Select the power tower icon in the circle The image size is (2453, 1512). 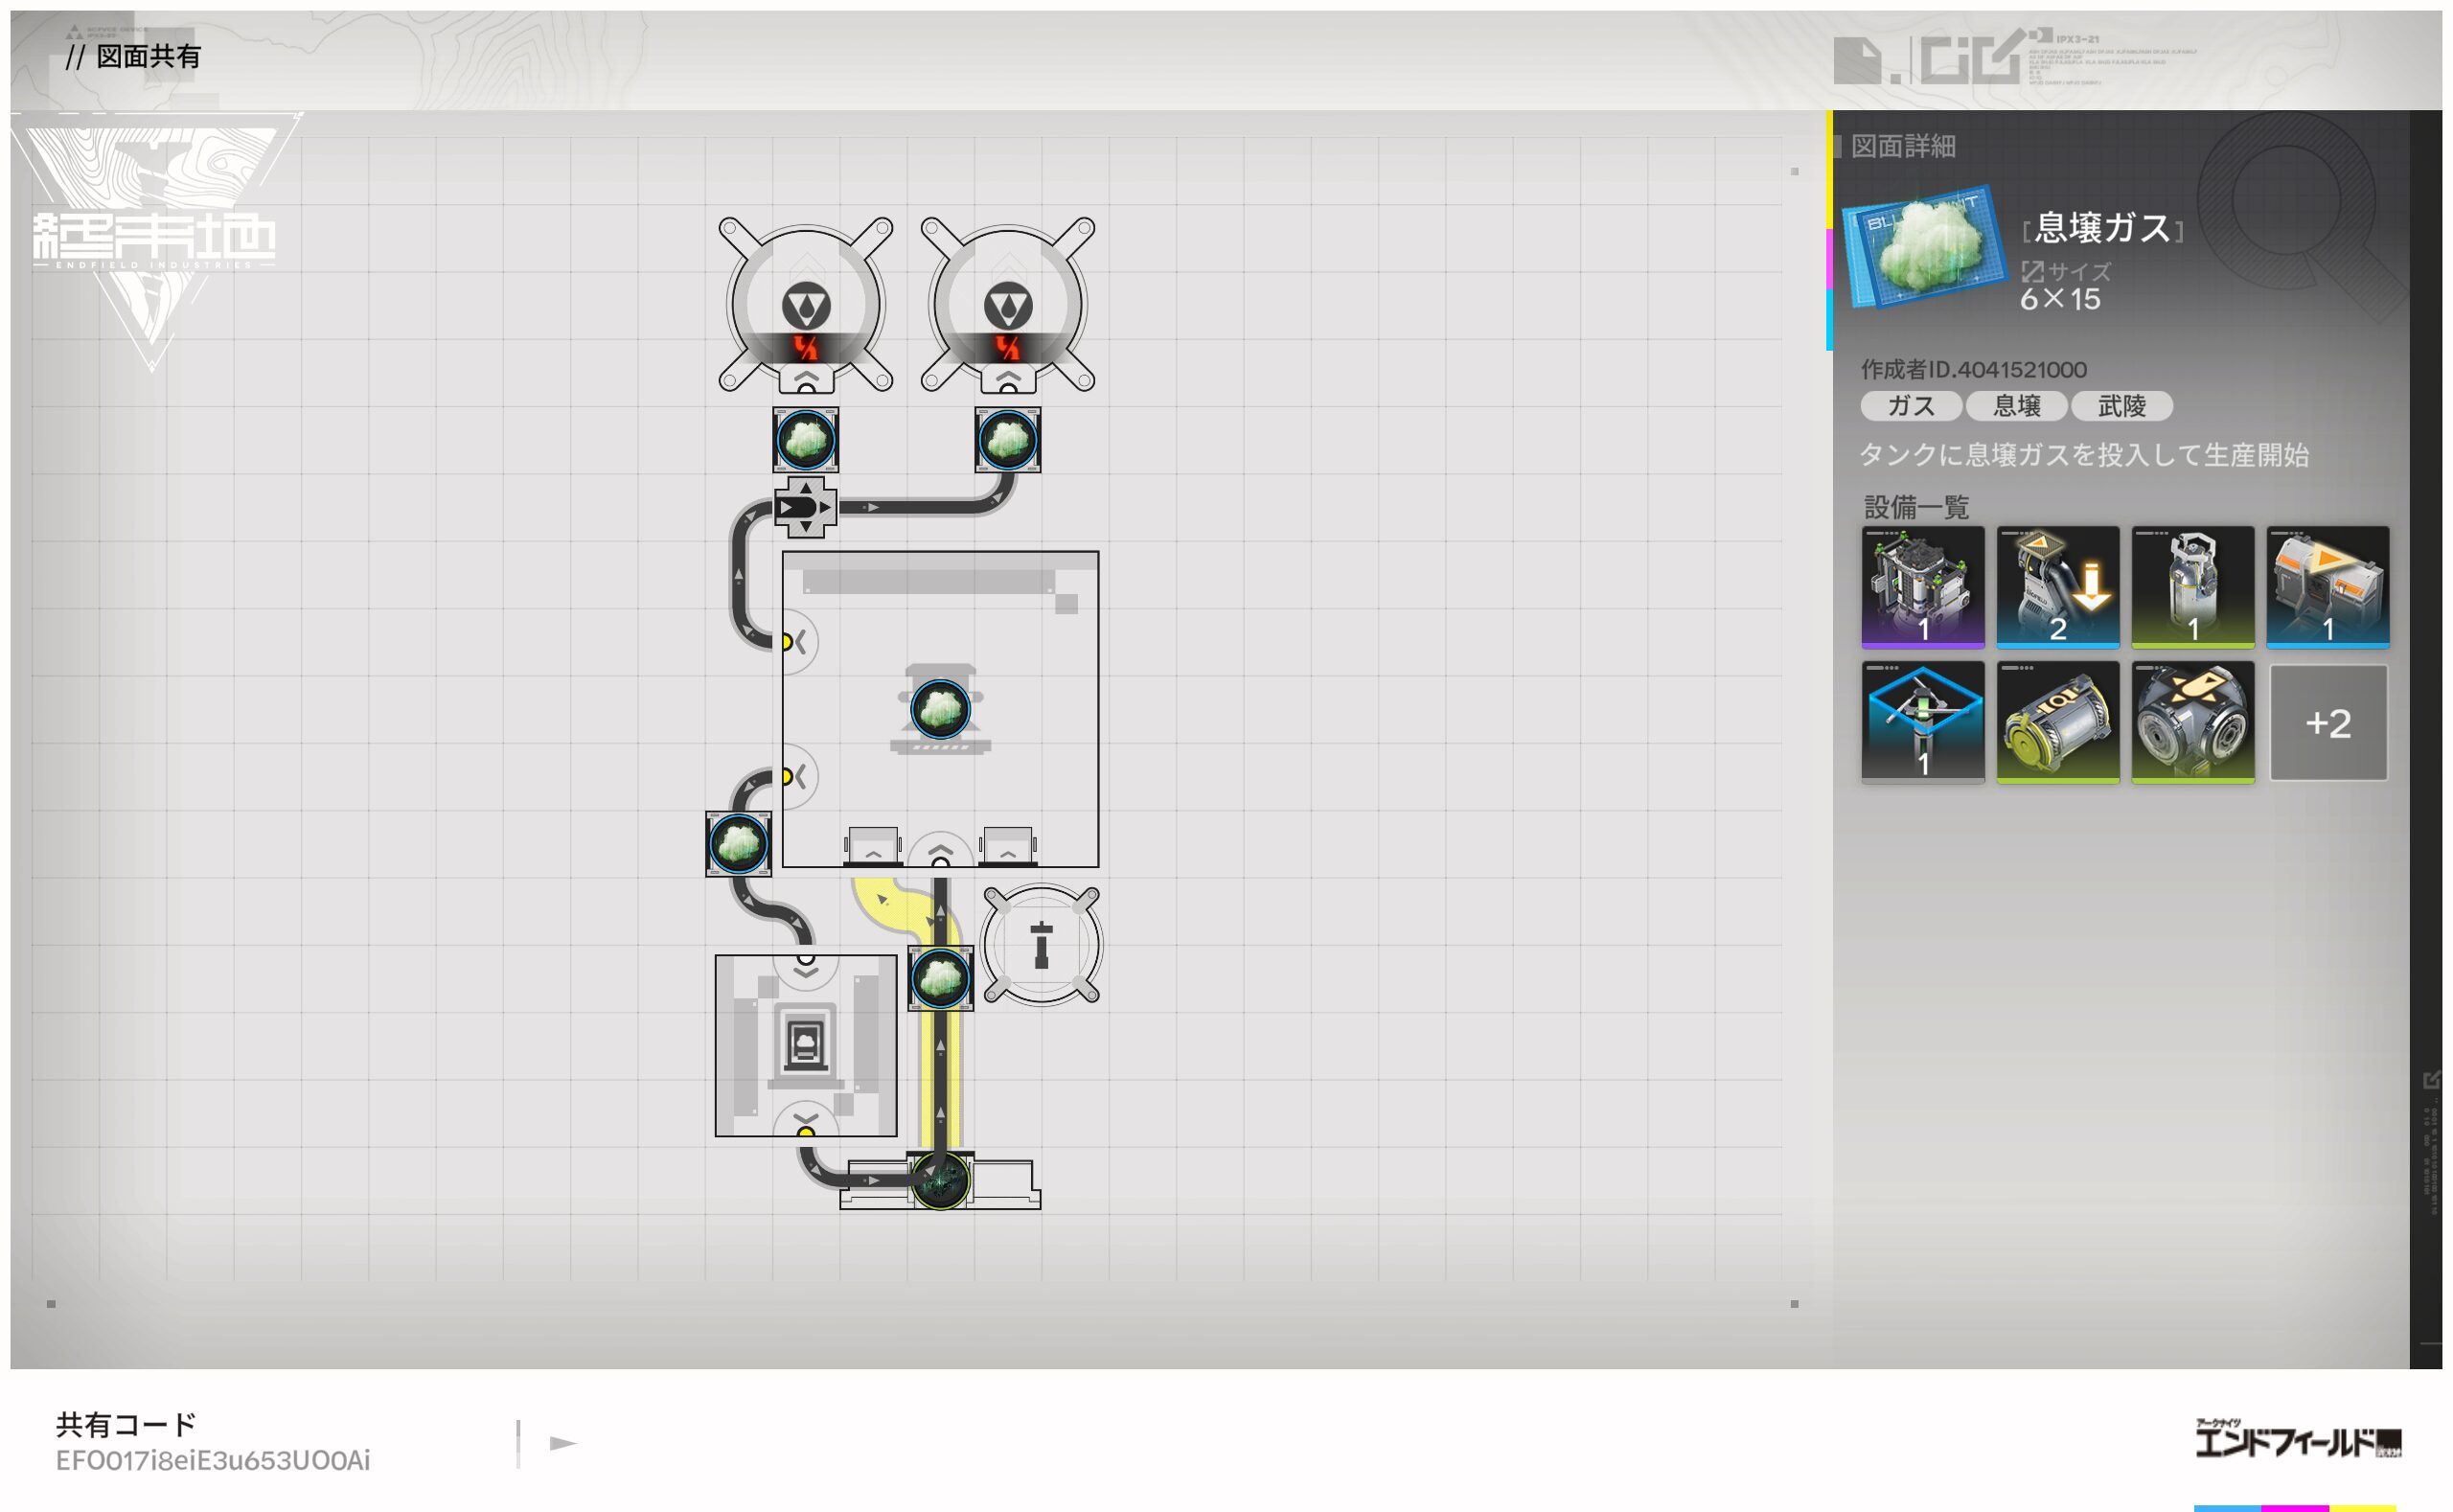pos(1041,945)
